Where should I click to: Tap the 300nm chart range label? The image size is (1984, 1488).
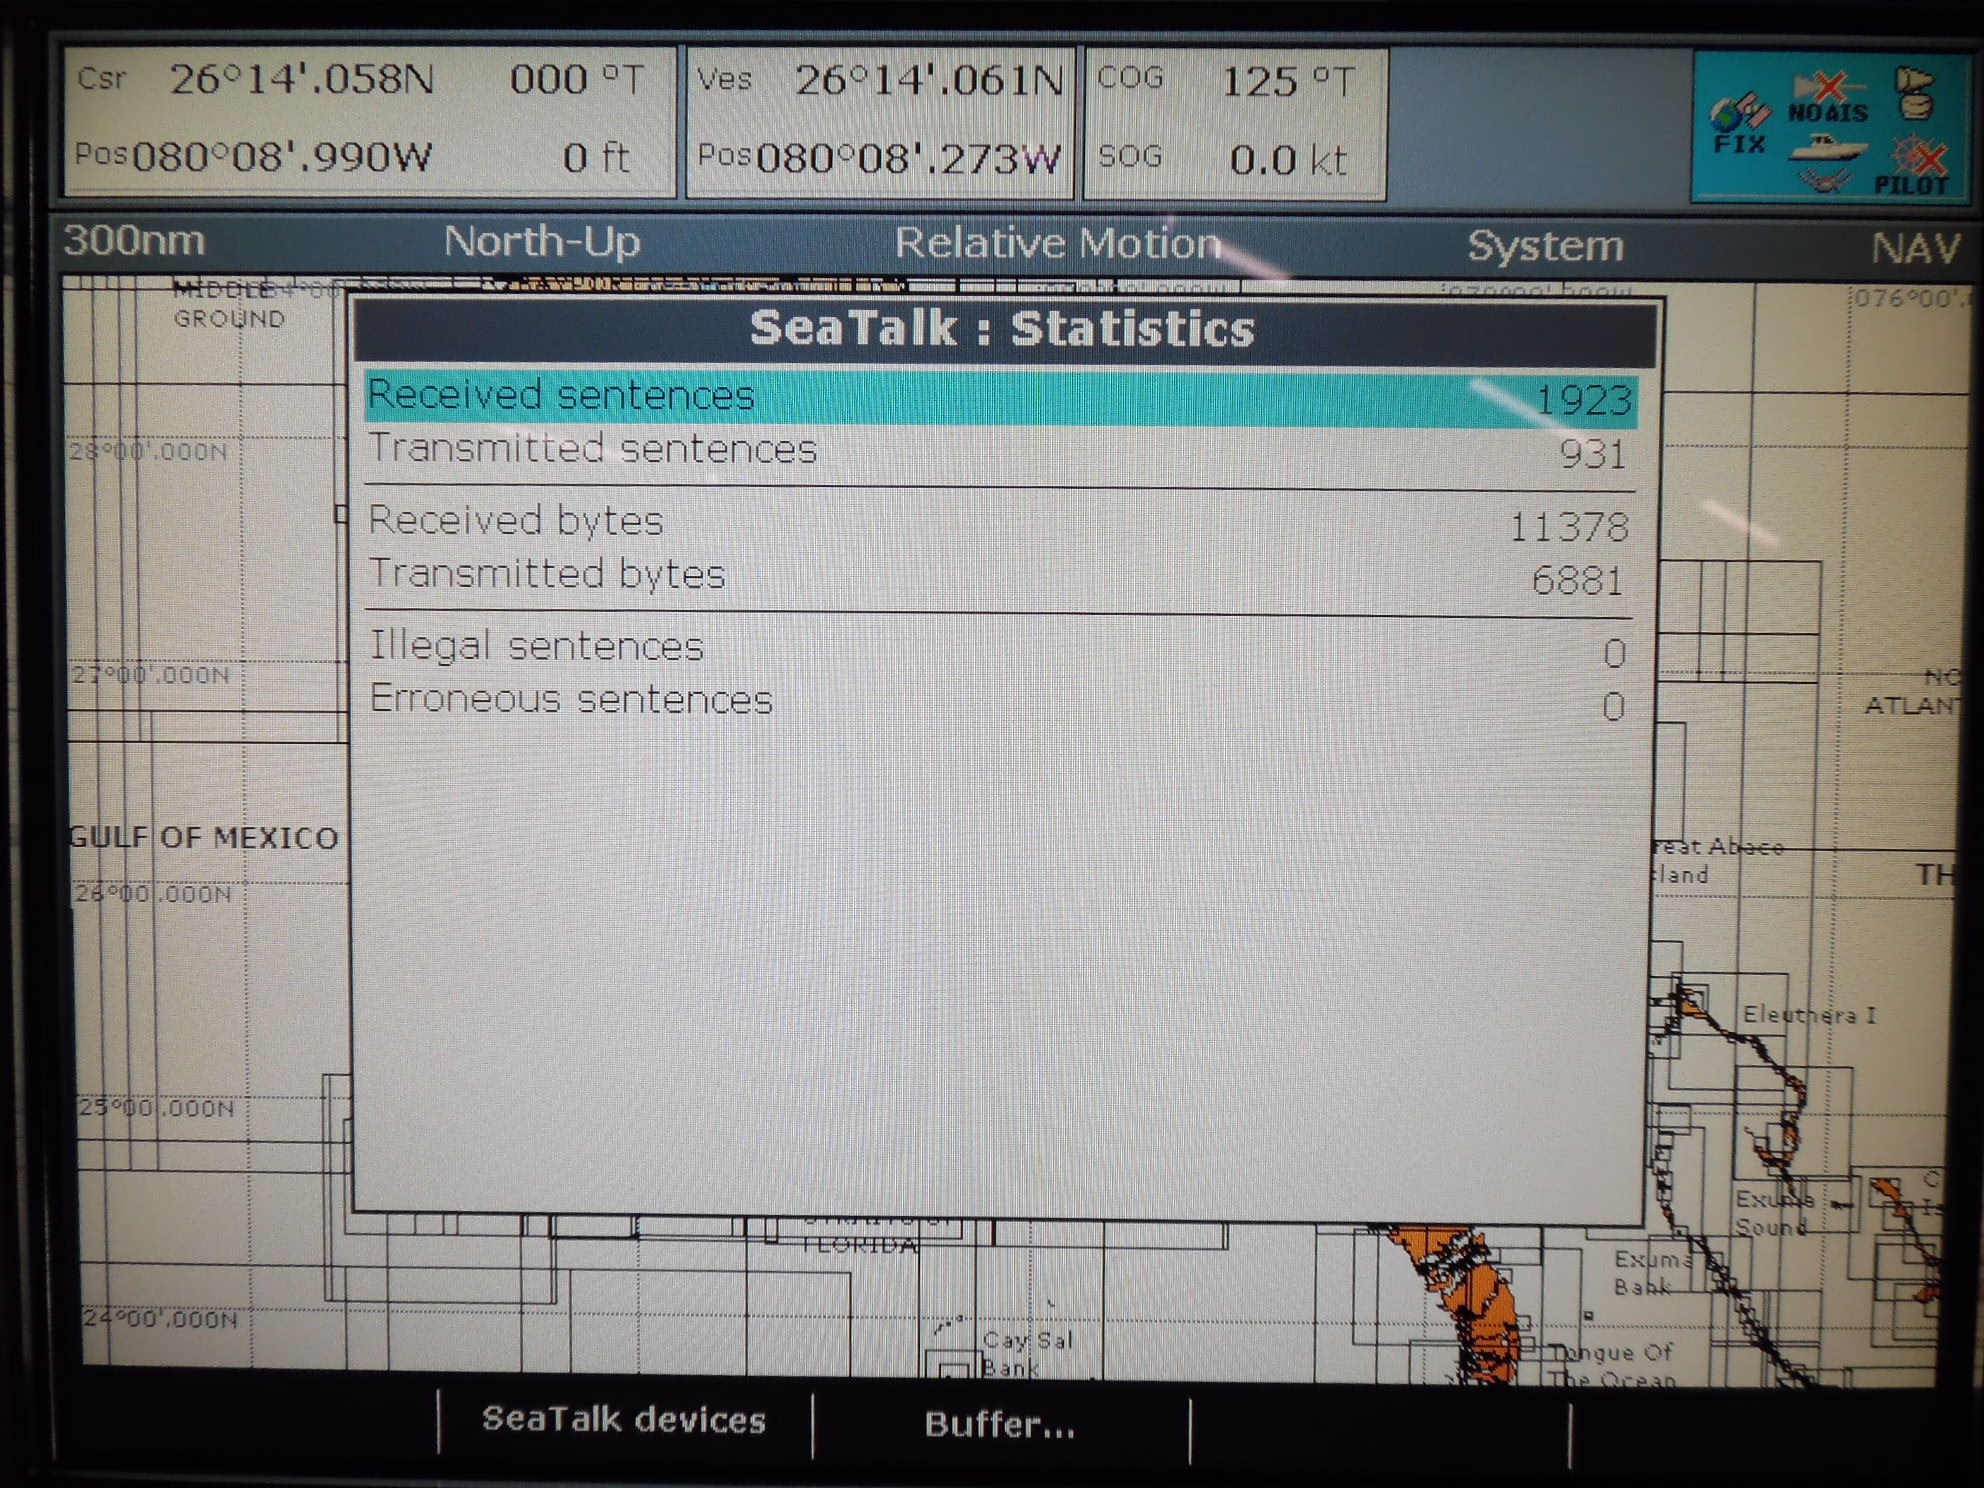click(x=134, y=241)
